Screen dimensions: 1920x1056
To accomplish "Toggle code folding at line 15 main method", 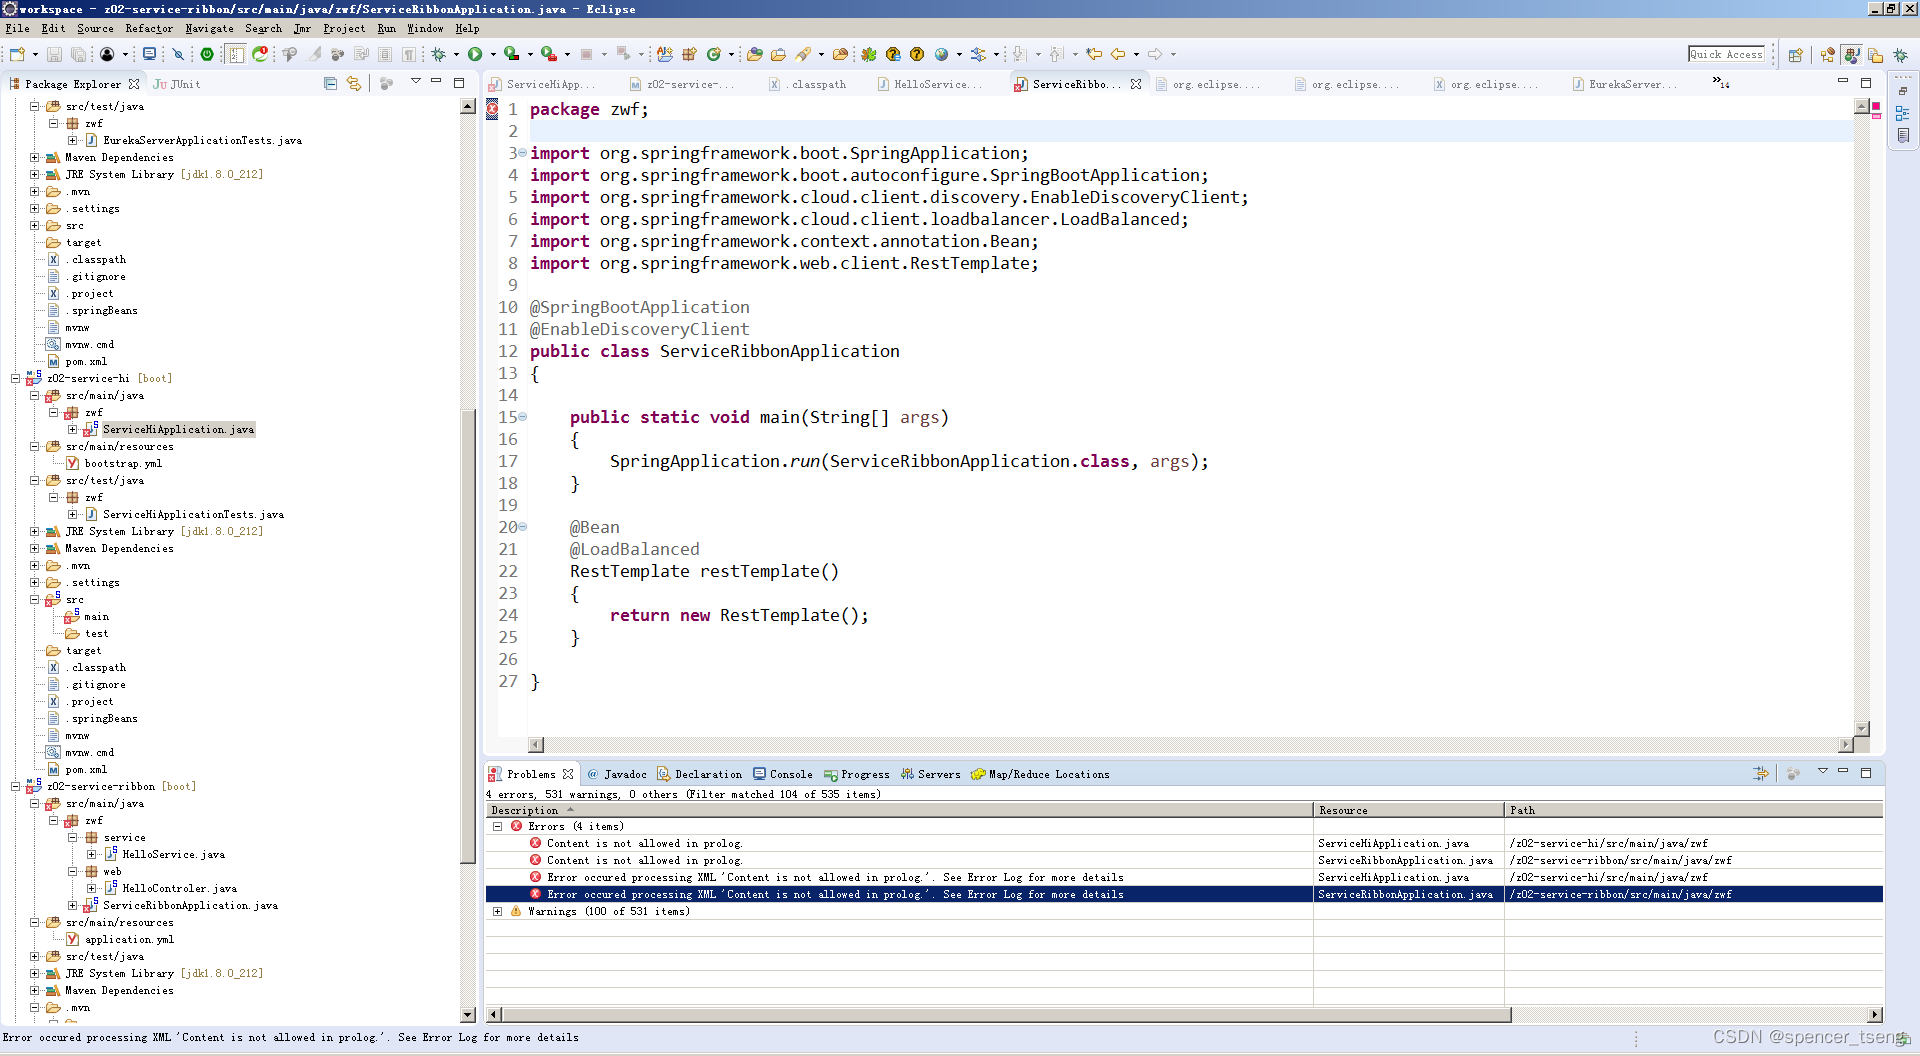I will coord(522,417).
